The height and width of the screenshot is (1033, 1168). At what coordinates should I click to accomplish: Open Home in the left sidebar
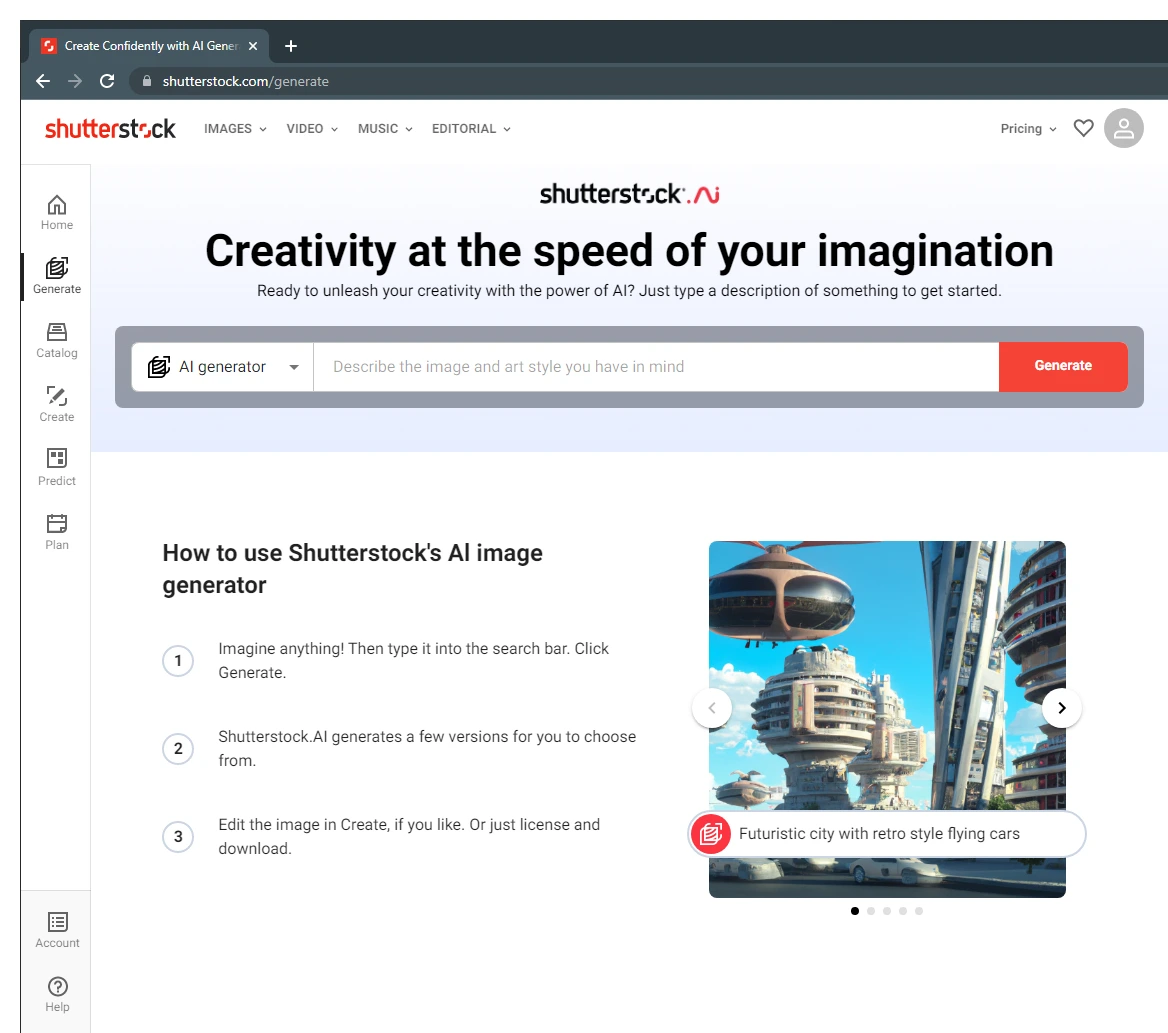pos(57,213)
